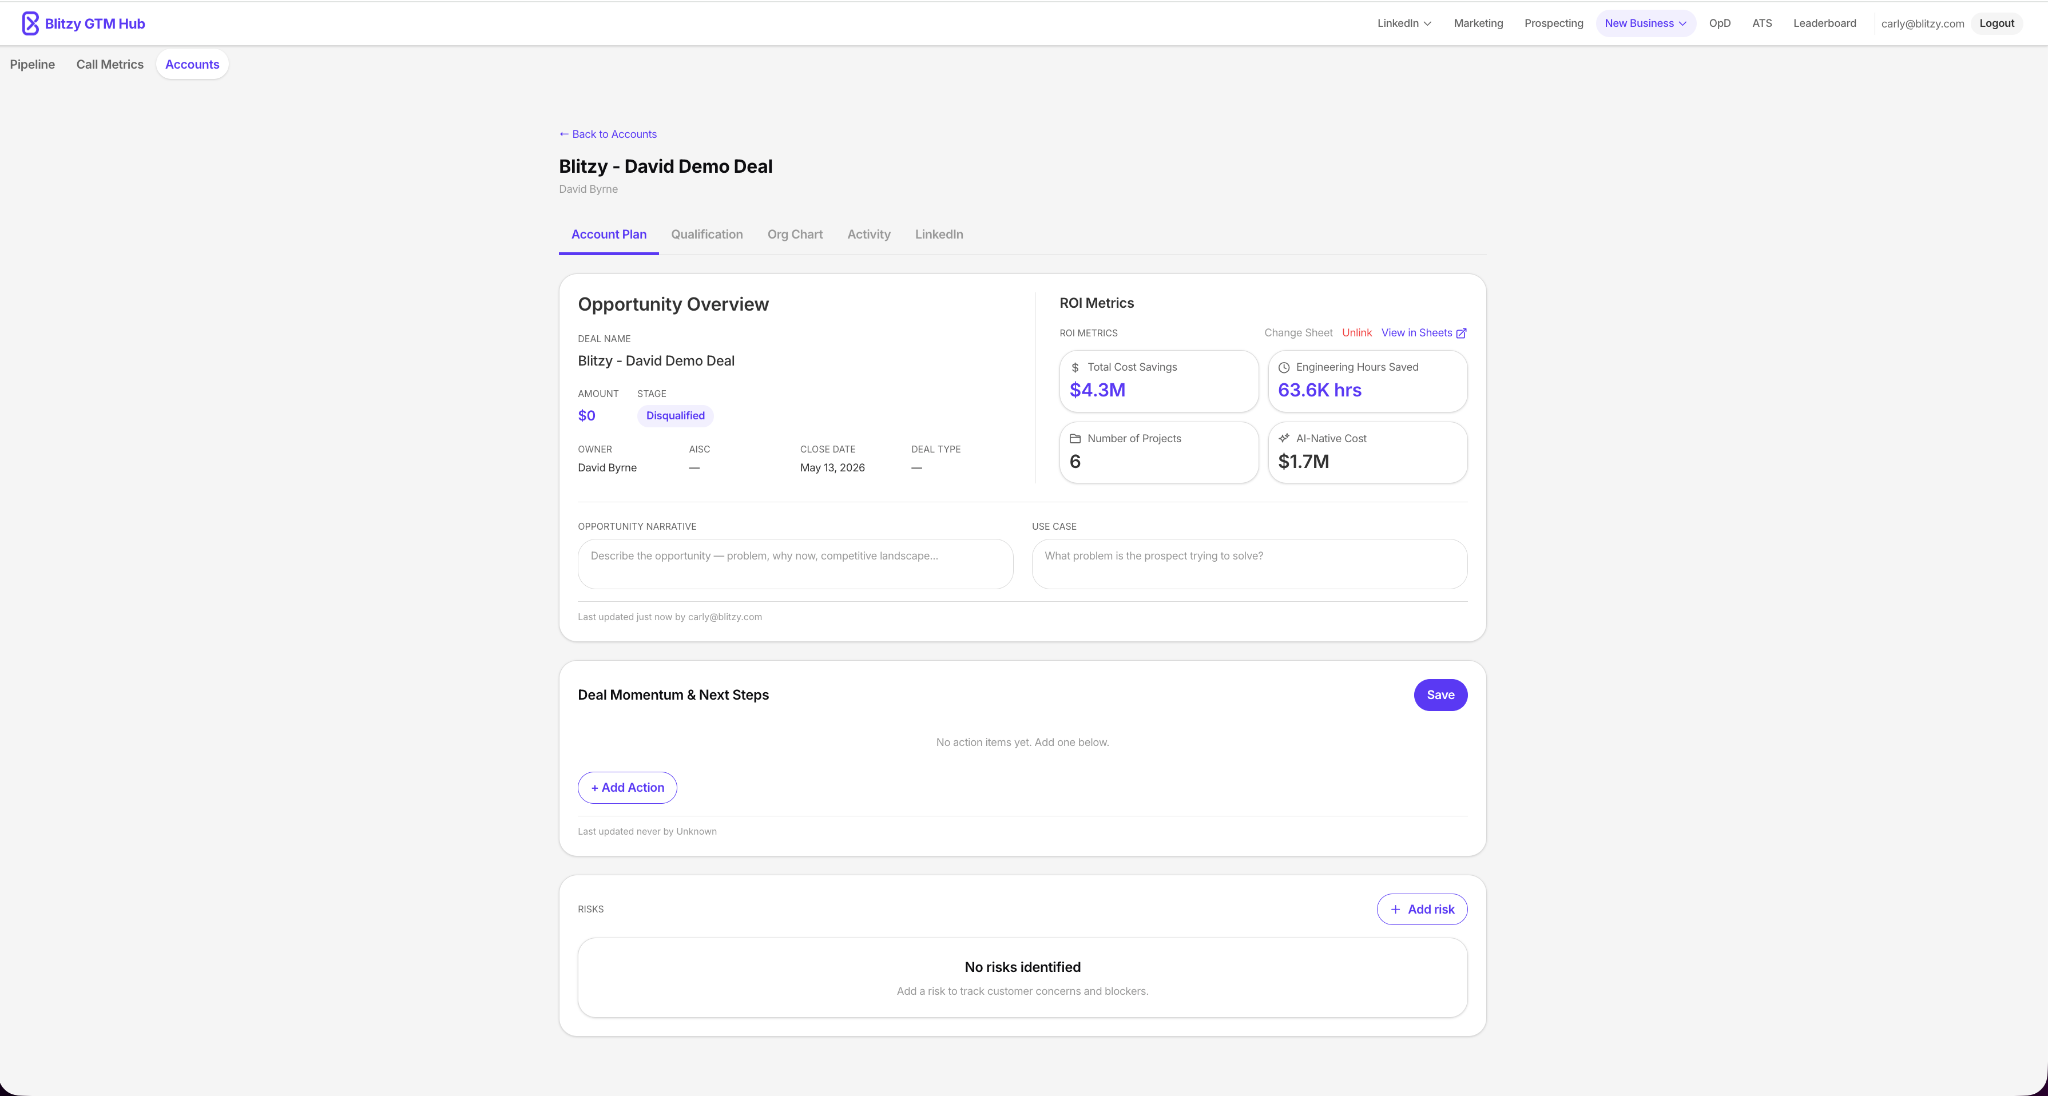Open the Prospecting menu item

[x=1553, y=23]
